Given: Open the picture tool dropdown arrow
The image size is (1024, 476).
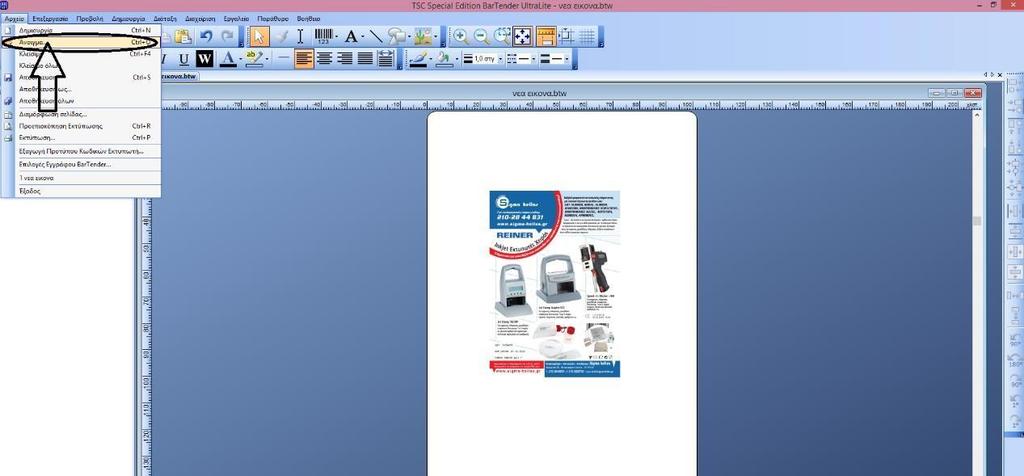Looking at the screenshot, I should coord(438,37).
